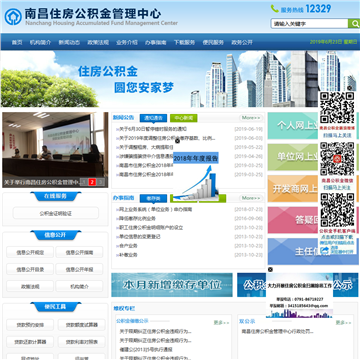Open 机构简介 navigation menu item

click(40, 42)
